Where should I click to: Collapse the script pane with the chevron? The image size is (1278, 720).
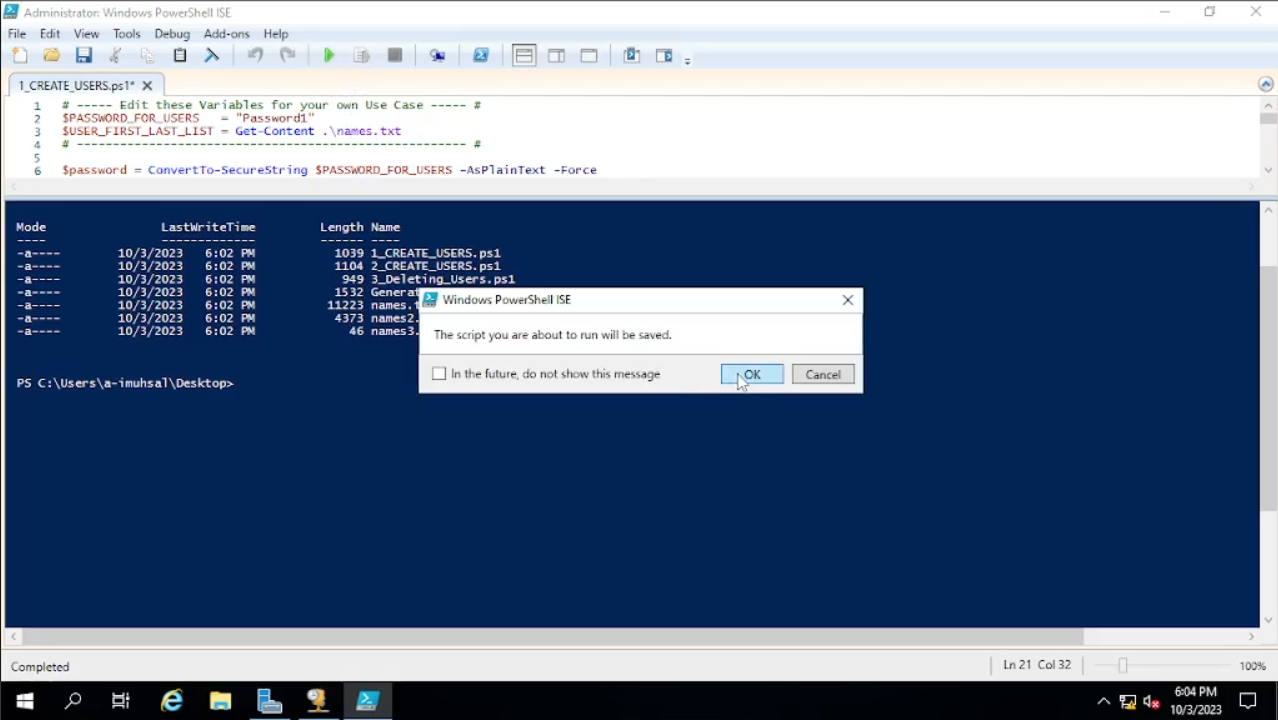1265,84
